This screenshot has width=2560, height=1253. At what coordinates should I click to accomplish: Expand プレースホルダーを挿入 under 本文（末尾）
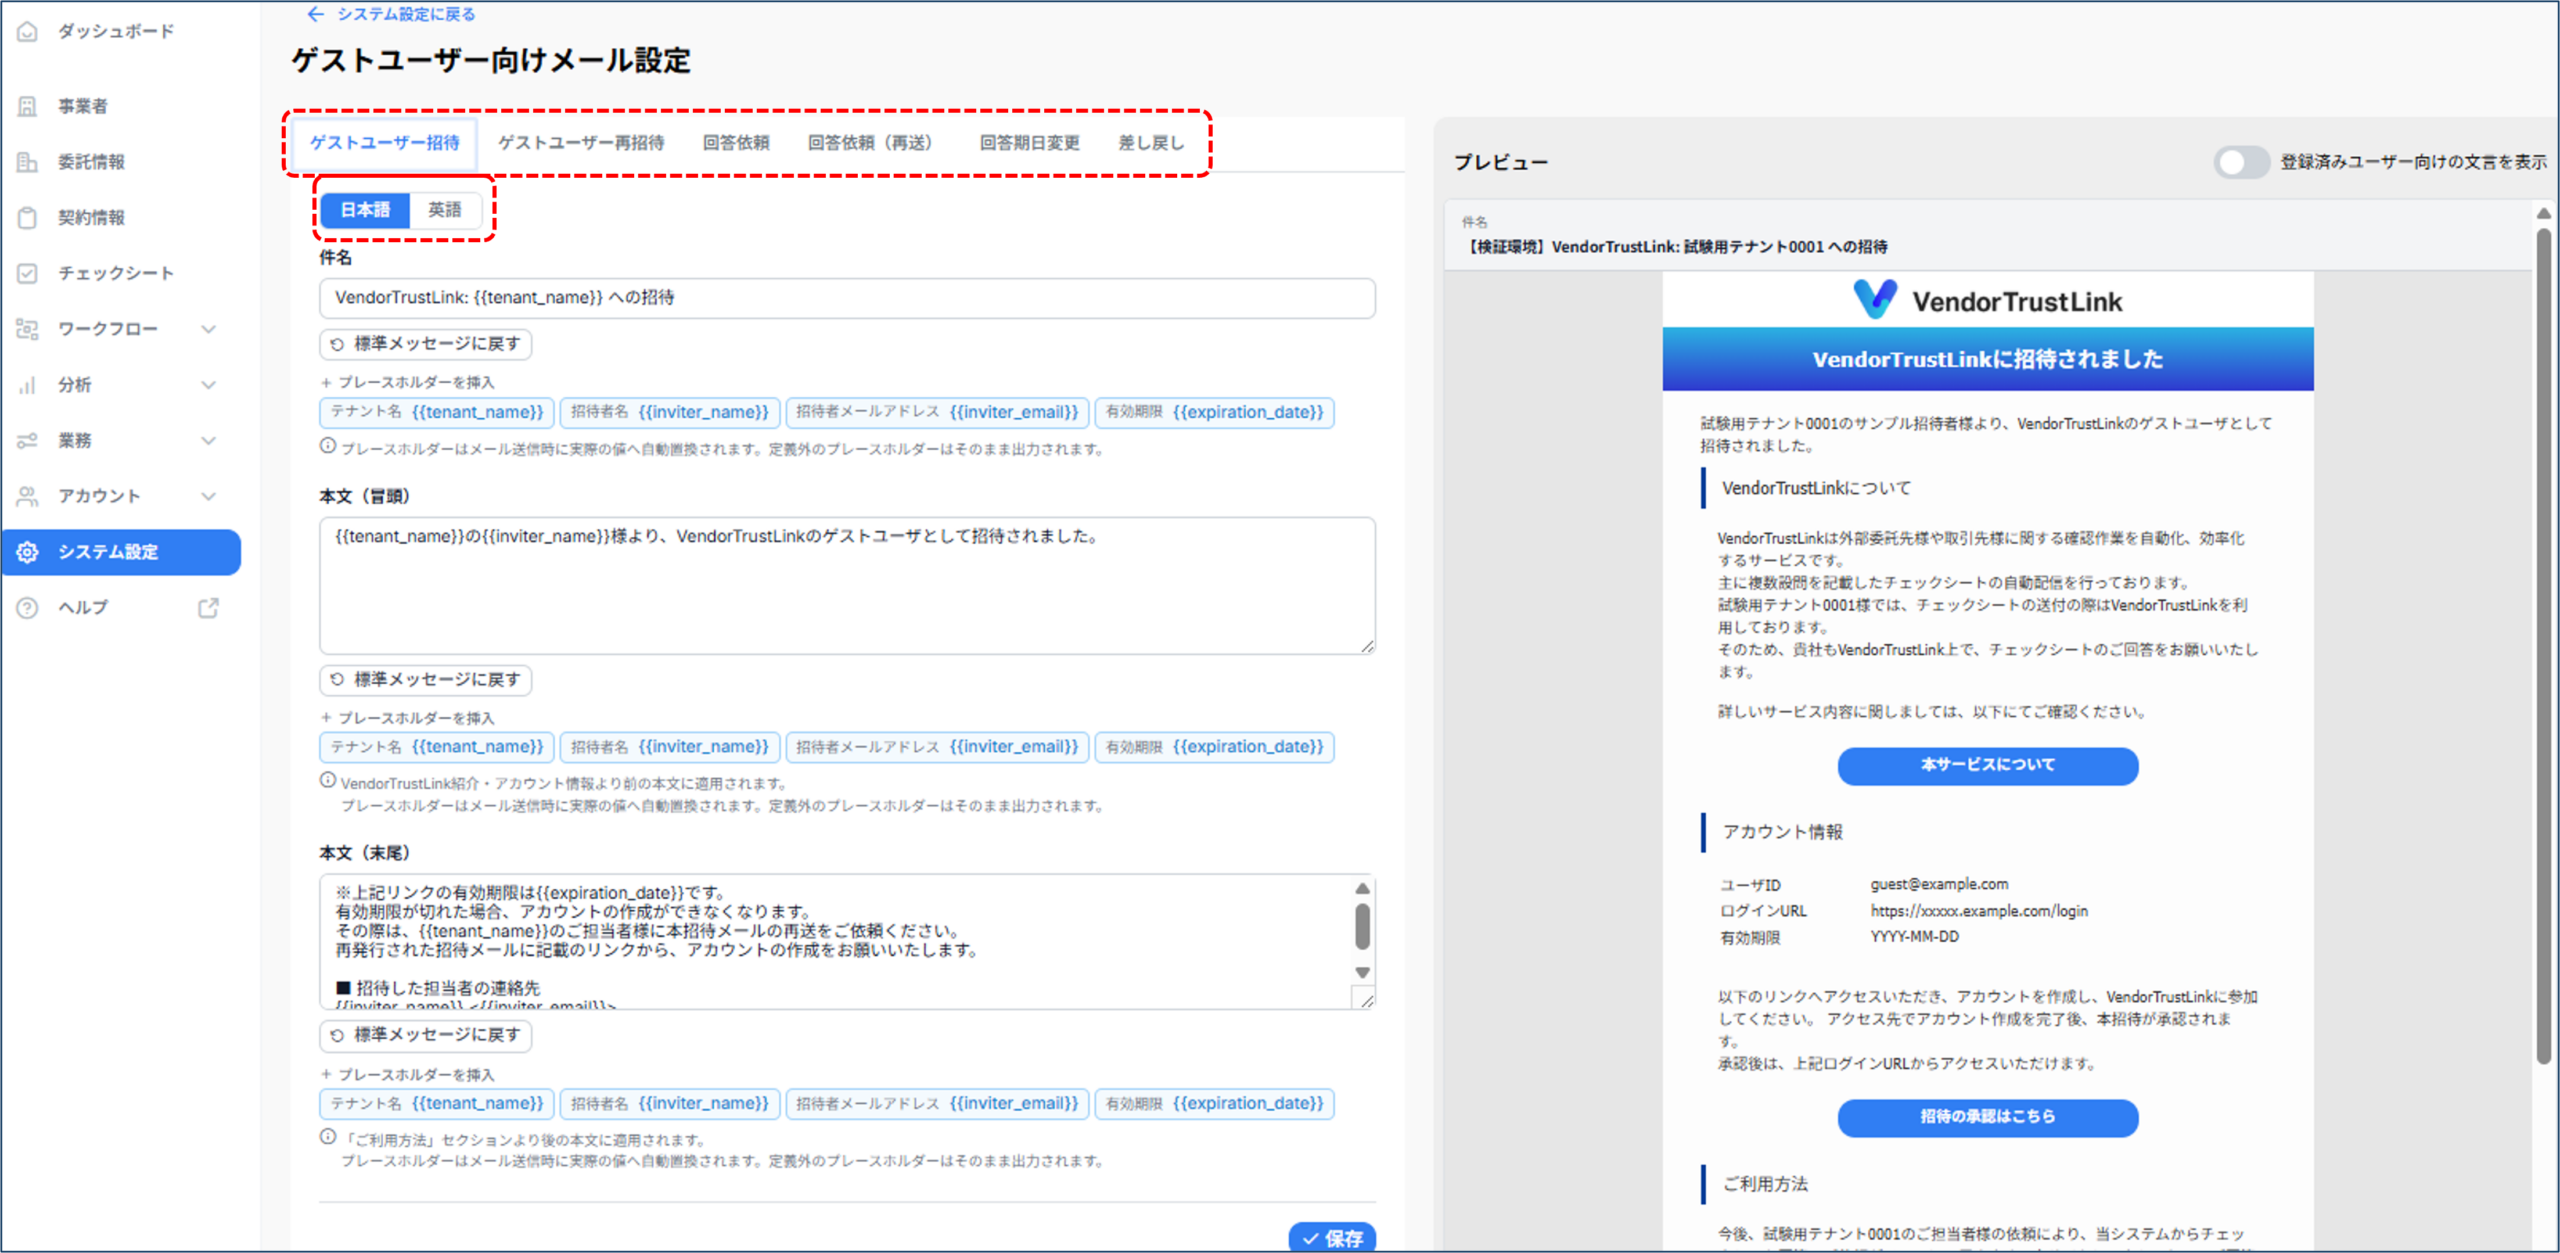[407, 1075]
